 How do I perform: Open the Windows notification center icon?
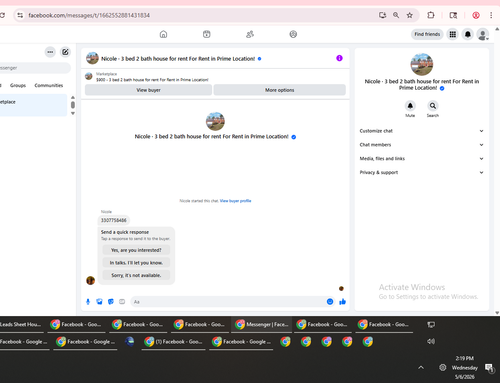click(489, 368)
